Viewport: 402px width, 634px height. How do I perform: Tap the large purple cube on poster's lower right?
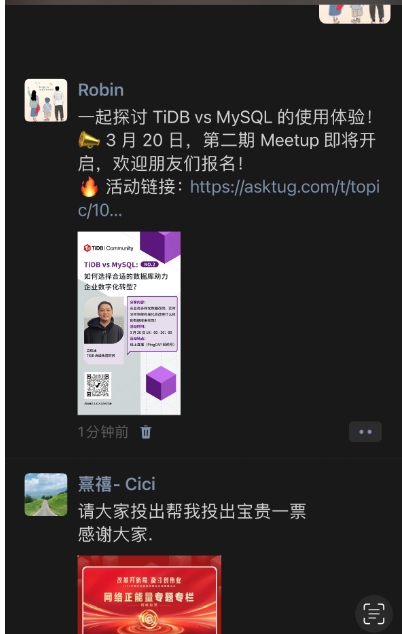click(x=161, y=383)
